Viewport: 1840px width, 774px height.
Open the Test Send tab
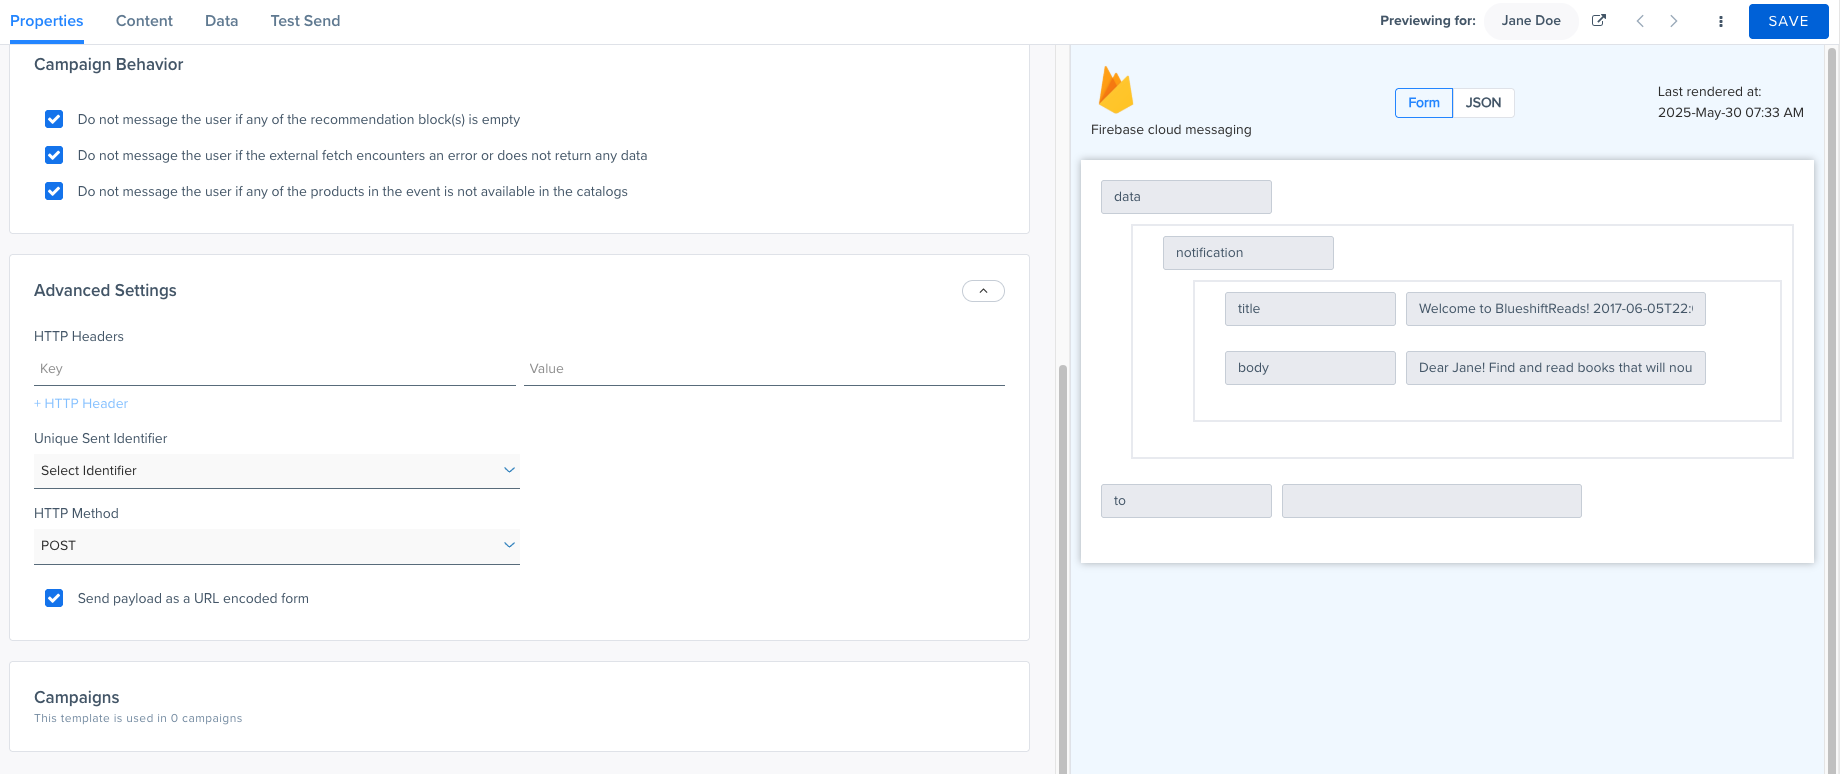(305, 21)
